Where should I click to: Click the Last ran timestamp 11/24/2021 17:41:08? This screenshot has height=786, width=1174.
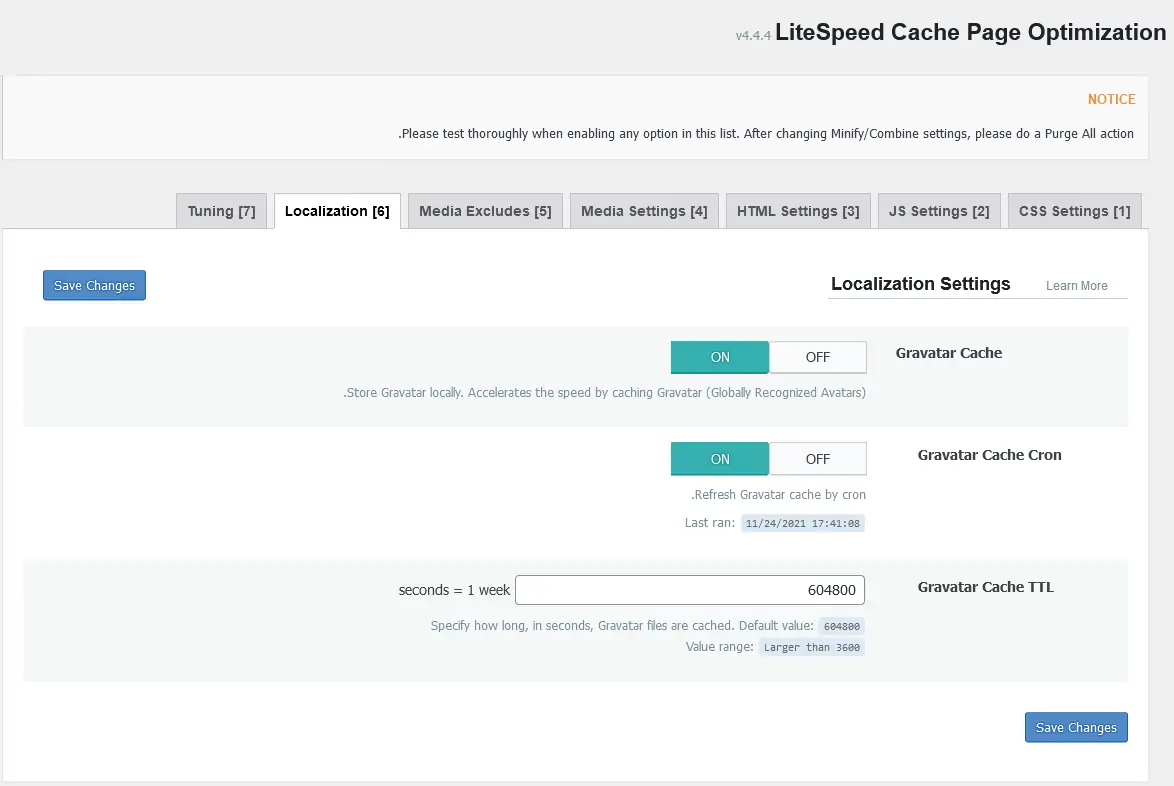[x=802, y=523]
